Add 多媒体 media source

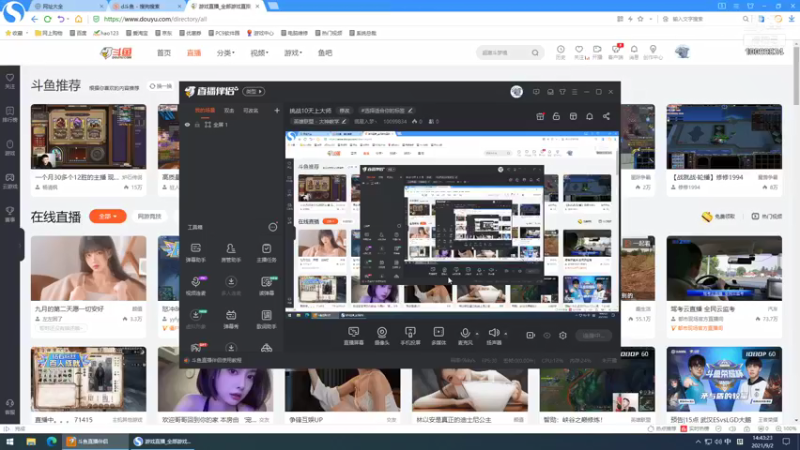point(438,336)
